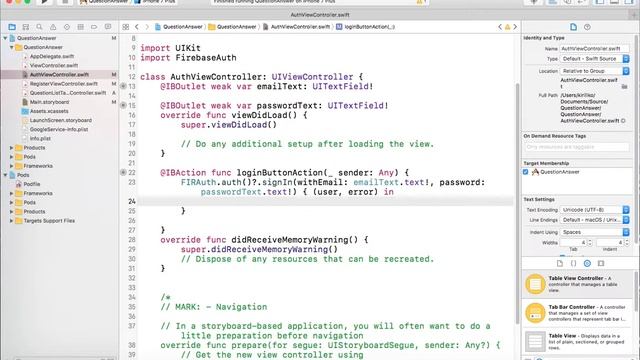640x360 pixels.
Task: Expand Targets Support Files folder
Action: [11, 221]
